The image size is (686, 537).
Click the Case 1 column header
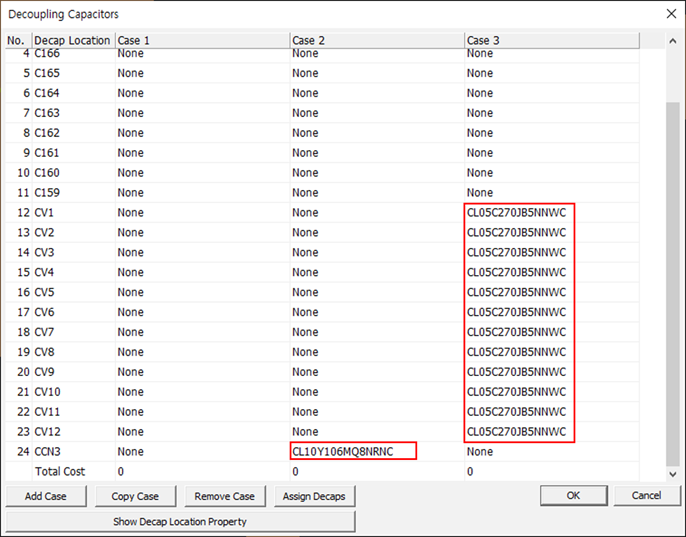[200, 40]
